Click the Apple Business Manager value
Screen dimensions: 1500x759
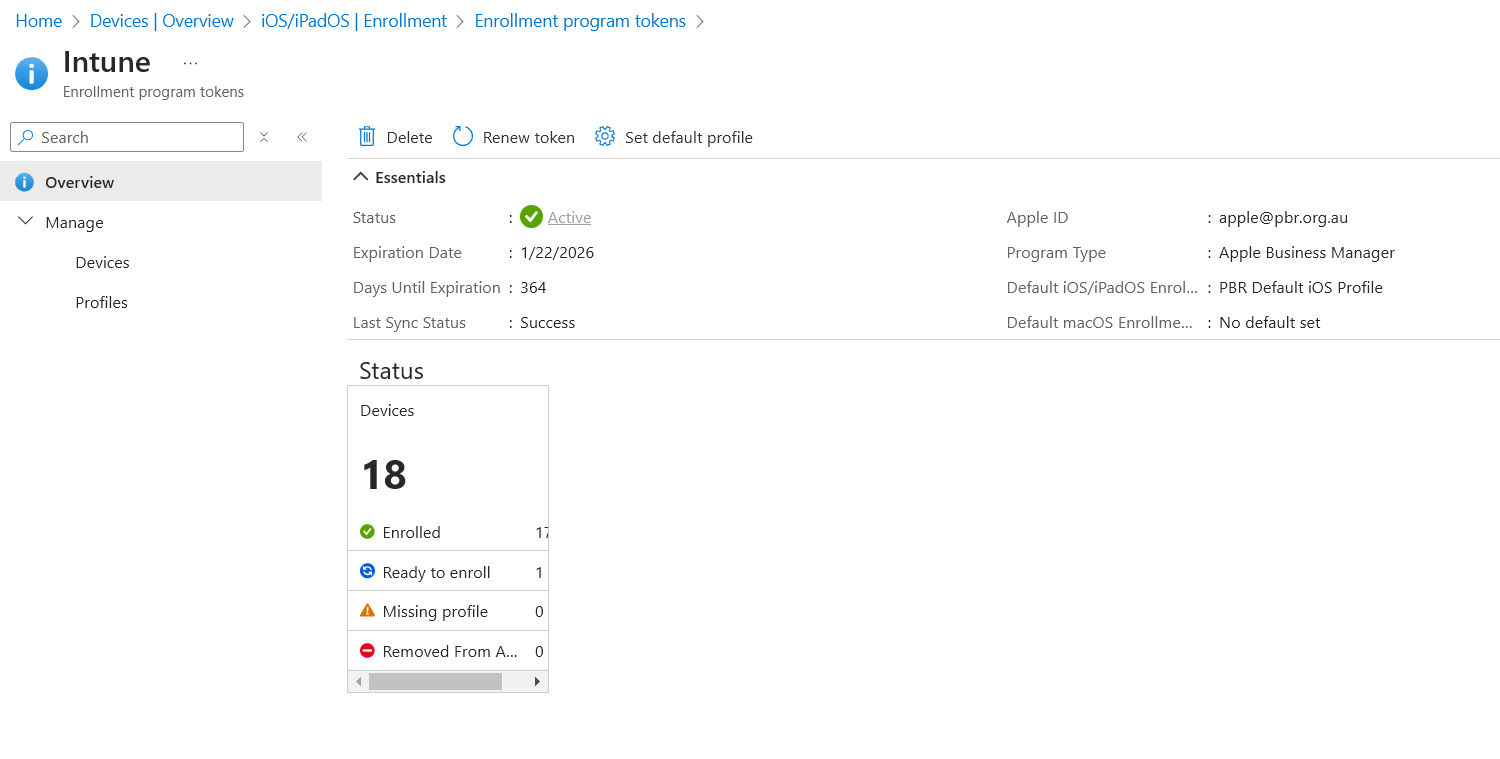click(x=1306, y=252)
